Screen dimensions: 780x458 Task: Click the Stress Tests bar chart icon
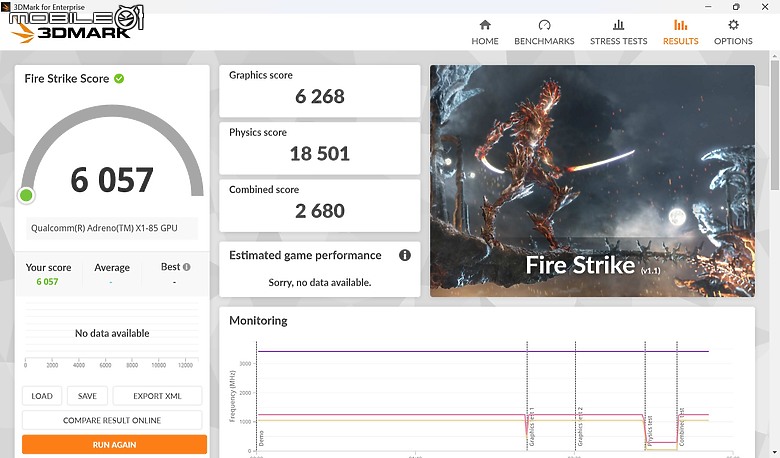(618, 25)
